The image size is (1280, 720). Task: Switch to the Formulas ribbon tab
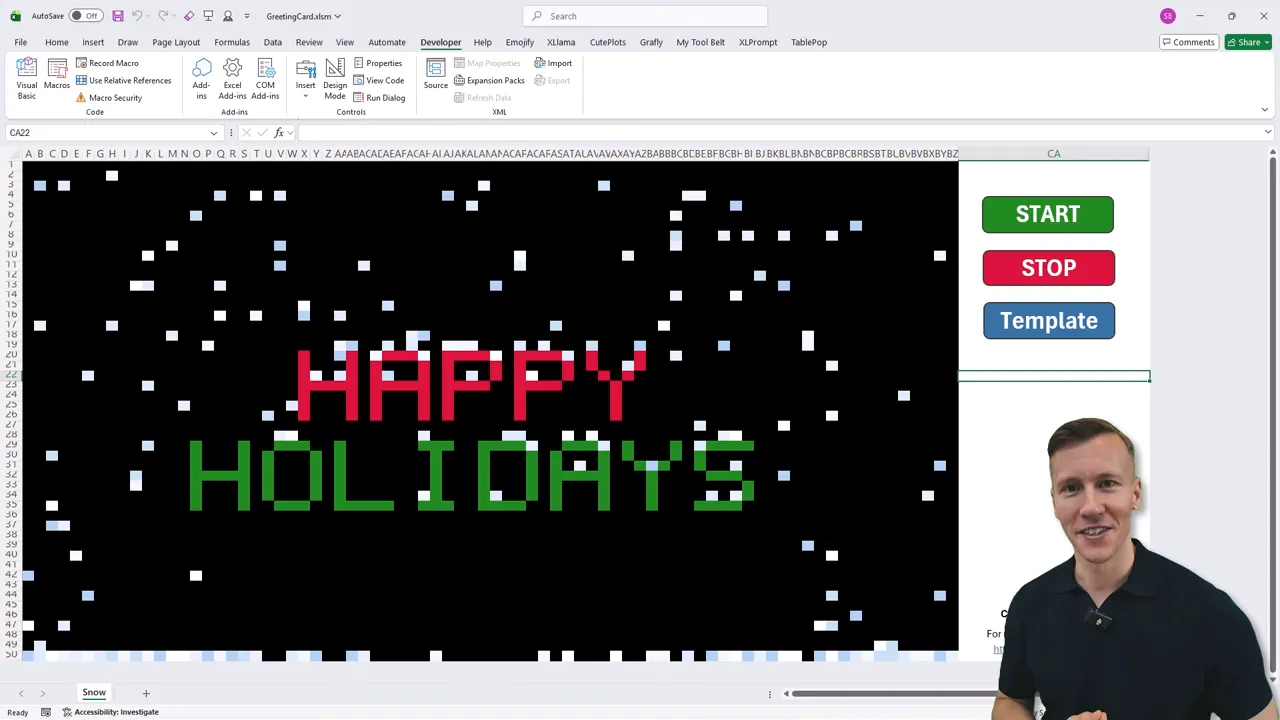pos(231,42)
